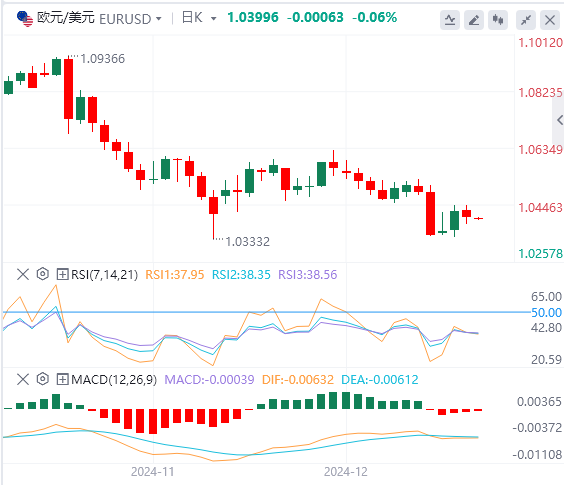Viewport: 564px width, 485px height.
Task: Expand the right side panel arrow
Action: click(559, 120)
